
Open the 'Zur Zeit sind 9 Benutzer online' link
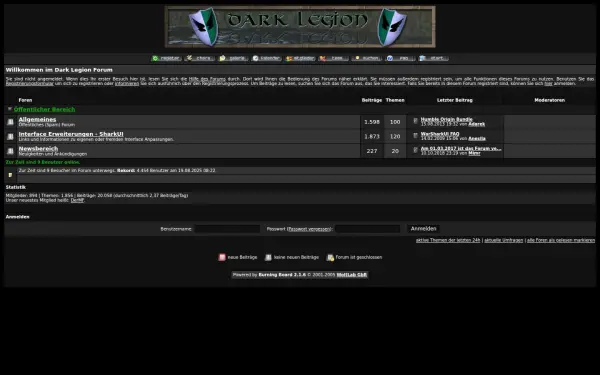pyautogui.click(x=43, y=162)
